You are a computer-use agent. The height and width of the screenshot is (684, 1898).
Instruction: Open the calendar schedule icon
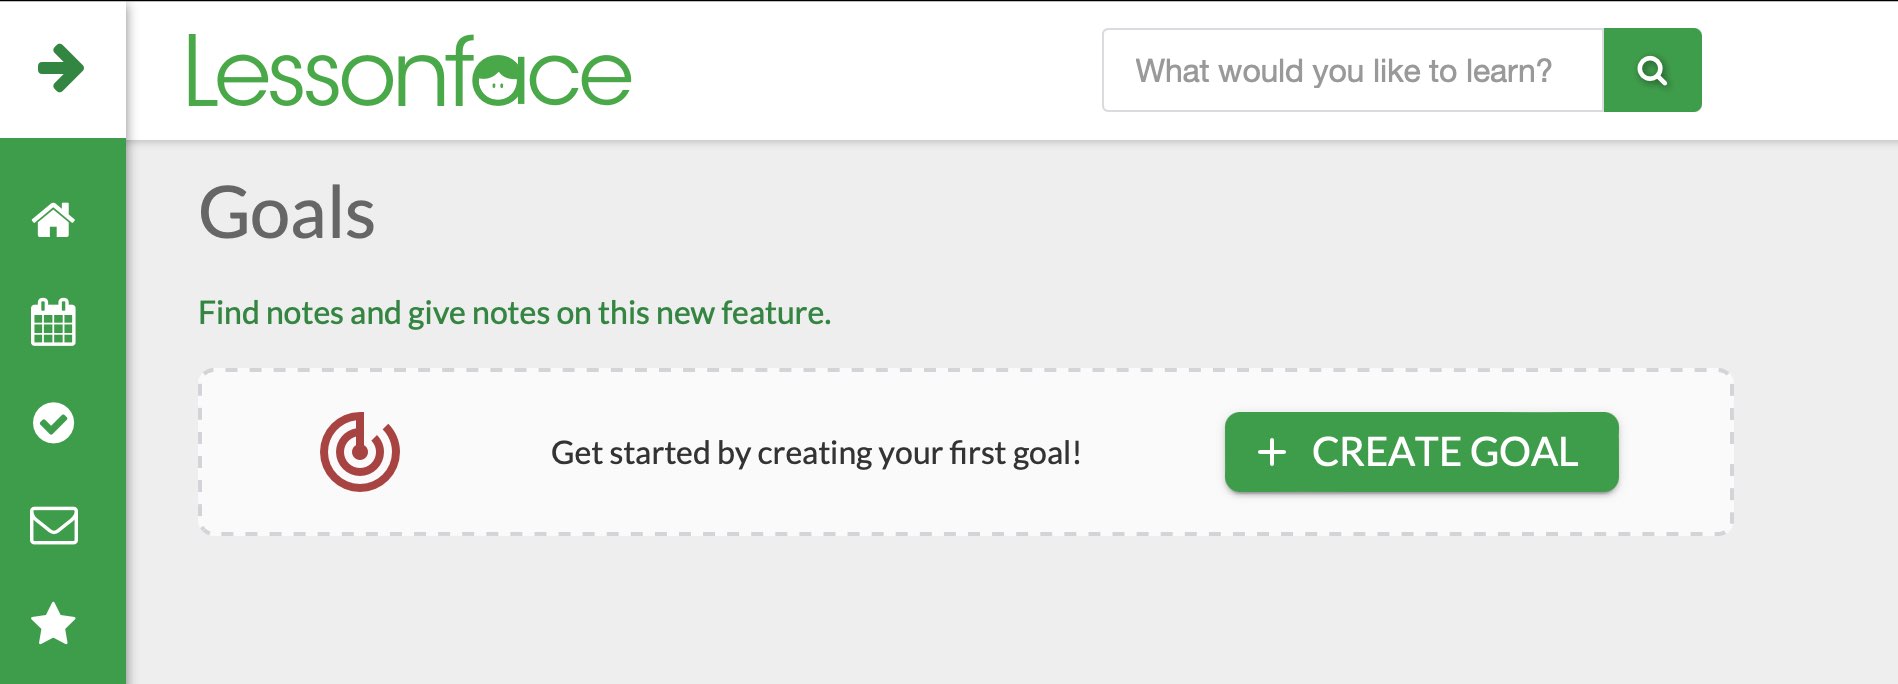(53, 322)
